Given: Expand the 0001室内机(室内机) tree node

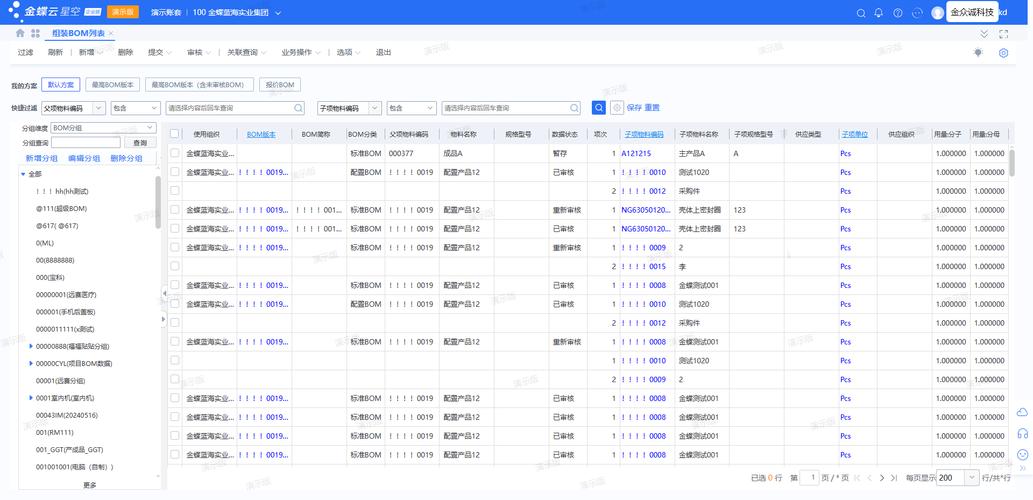Looking at the screenshot, I should click(x=31, y=398).
